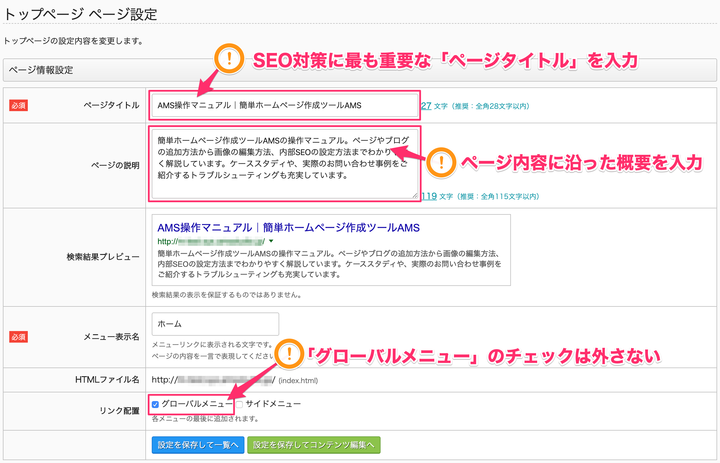Click the green dropdown arrow beside preview URL
The width and height of the screenshot is (720, 463).
271,241
